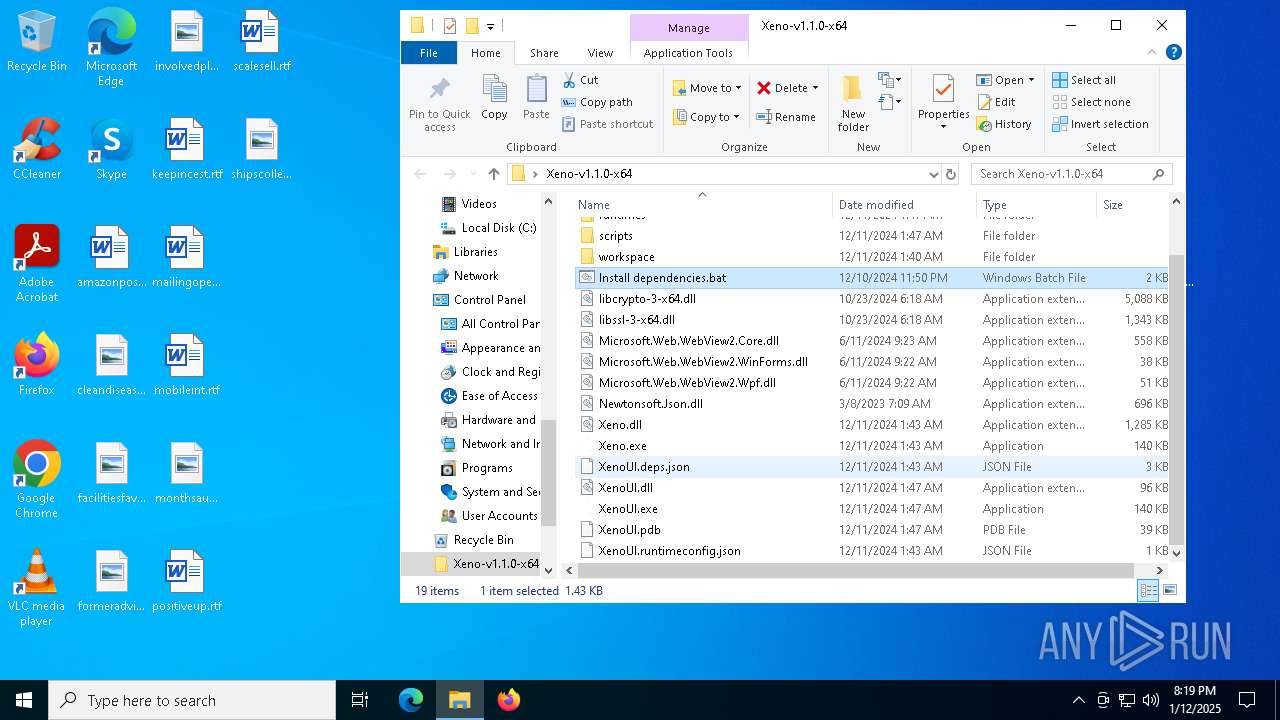Open the File menu tab

click(429, 53)
